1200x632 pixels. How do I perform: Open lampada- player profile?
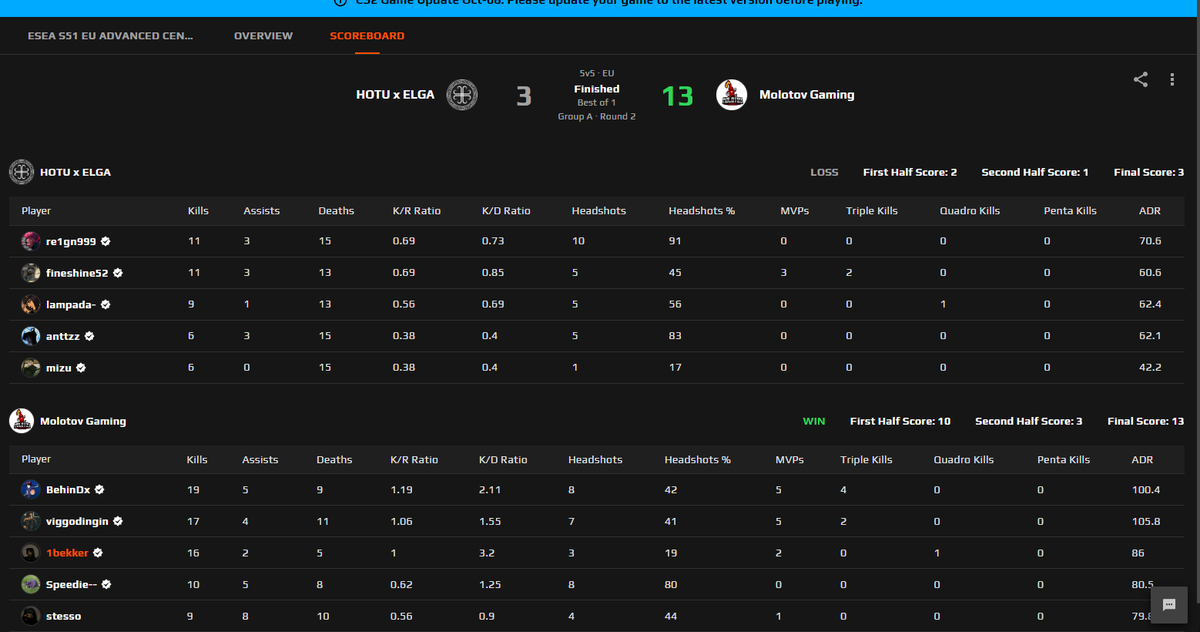pyautogui.click(x=70, y=305)
